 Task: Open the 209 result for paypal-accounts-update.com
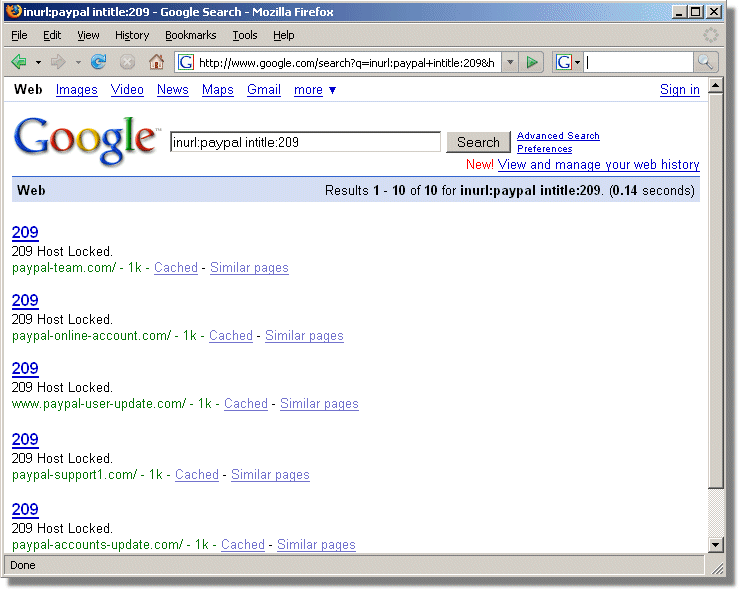coord(25,509)
